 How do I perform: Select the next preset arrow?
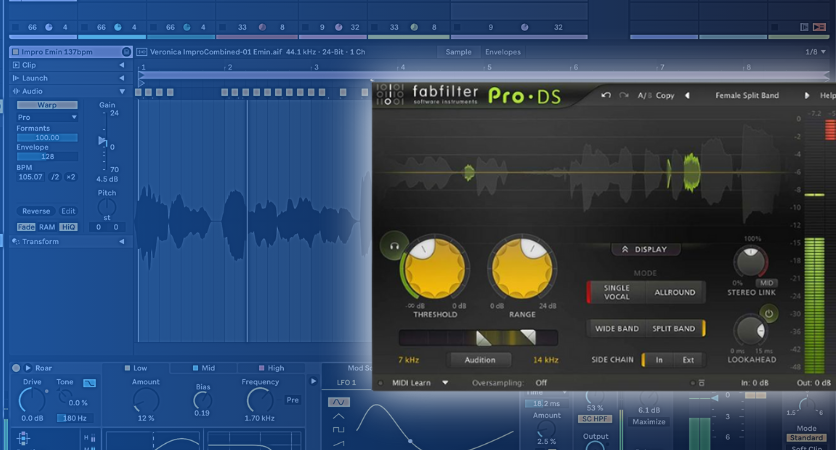807,96
